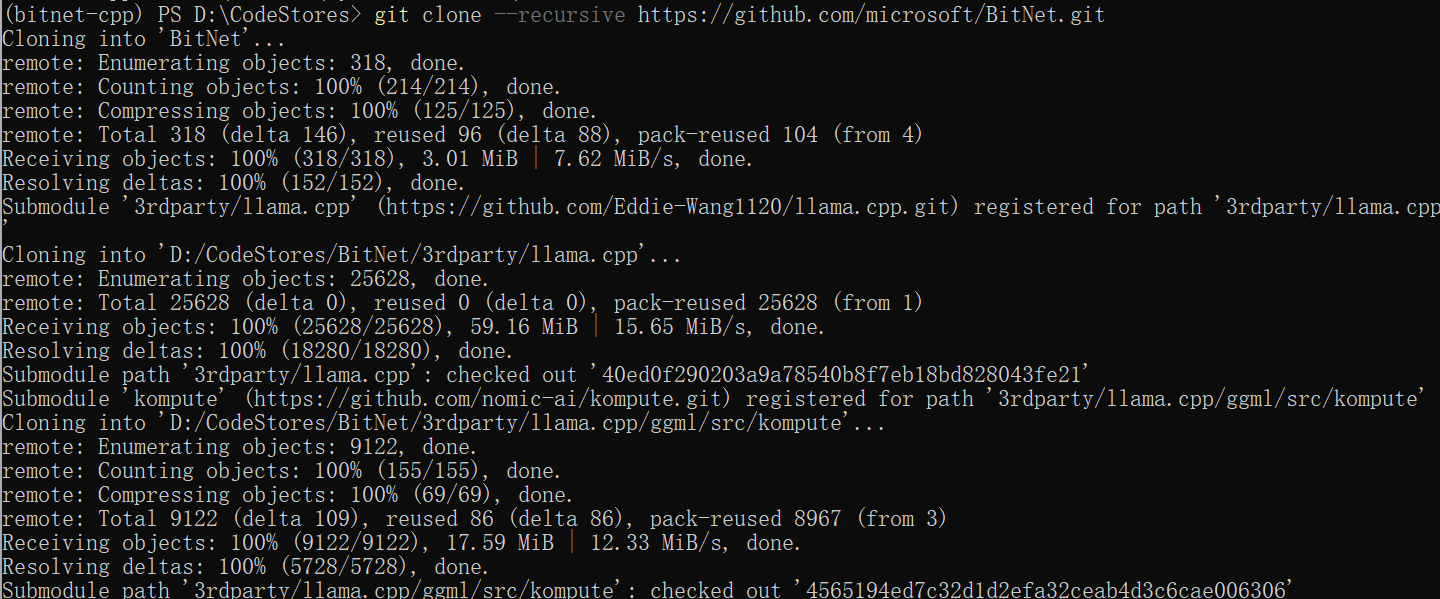Click the commit hash starting with 40ed0f29
1440x599 pixels.
[x=844, y=375]
